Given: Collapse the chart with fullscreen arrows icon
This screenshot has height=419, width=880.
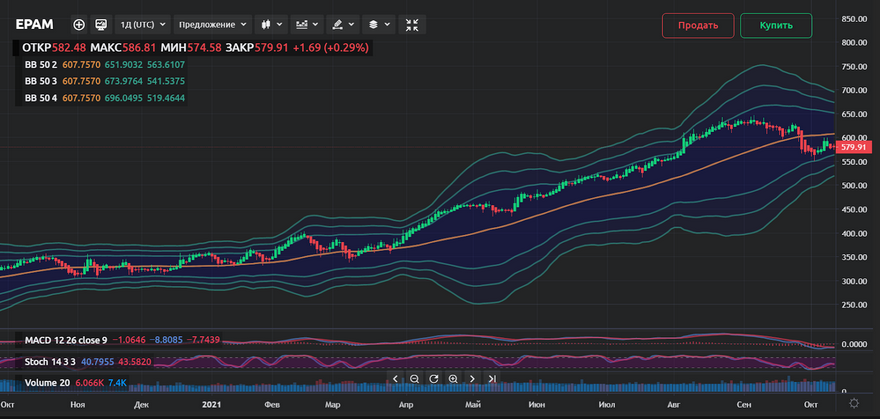Looking at the screenshot, I should 412,24.
